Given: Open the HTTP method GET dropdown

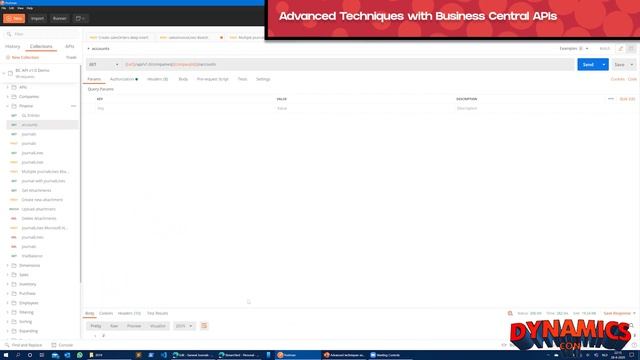Looking at the screenshot, I should (103, 64).
